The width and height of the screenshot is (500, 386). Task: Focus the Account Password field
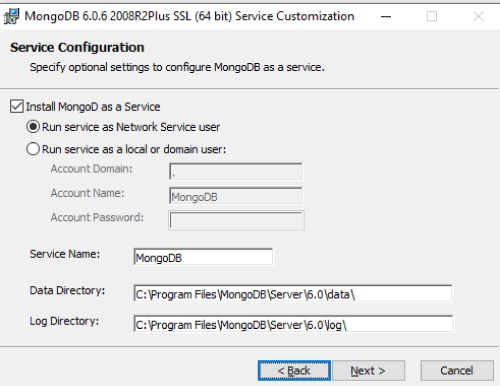click(236, 220)
